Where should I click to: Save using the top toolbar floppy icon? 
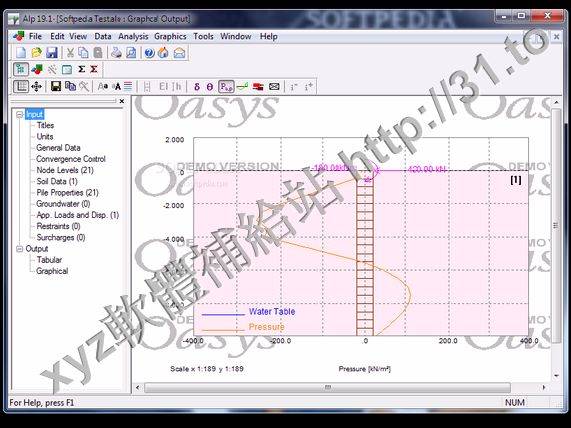51,53
